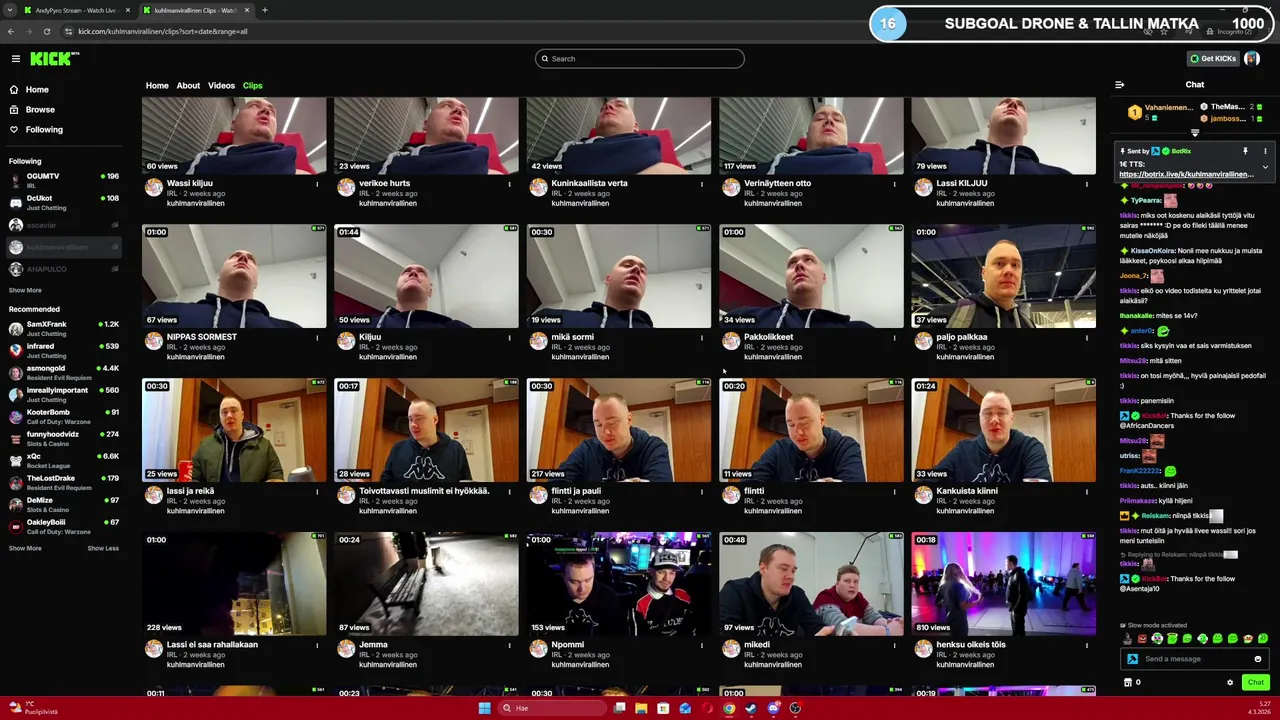Viewport: 1280px width, 720px height.
Task: Open OGUMTV channel in Following
Action: tap(63, 180)
